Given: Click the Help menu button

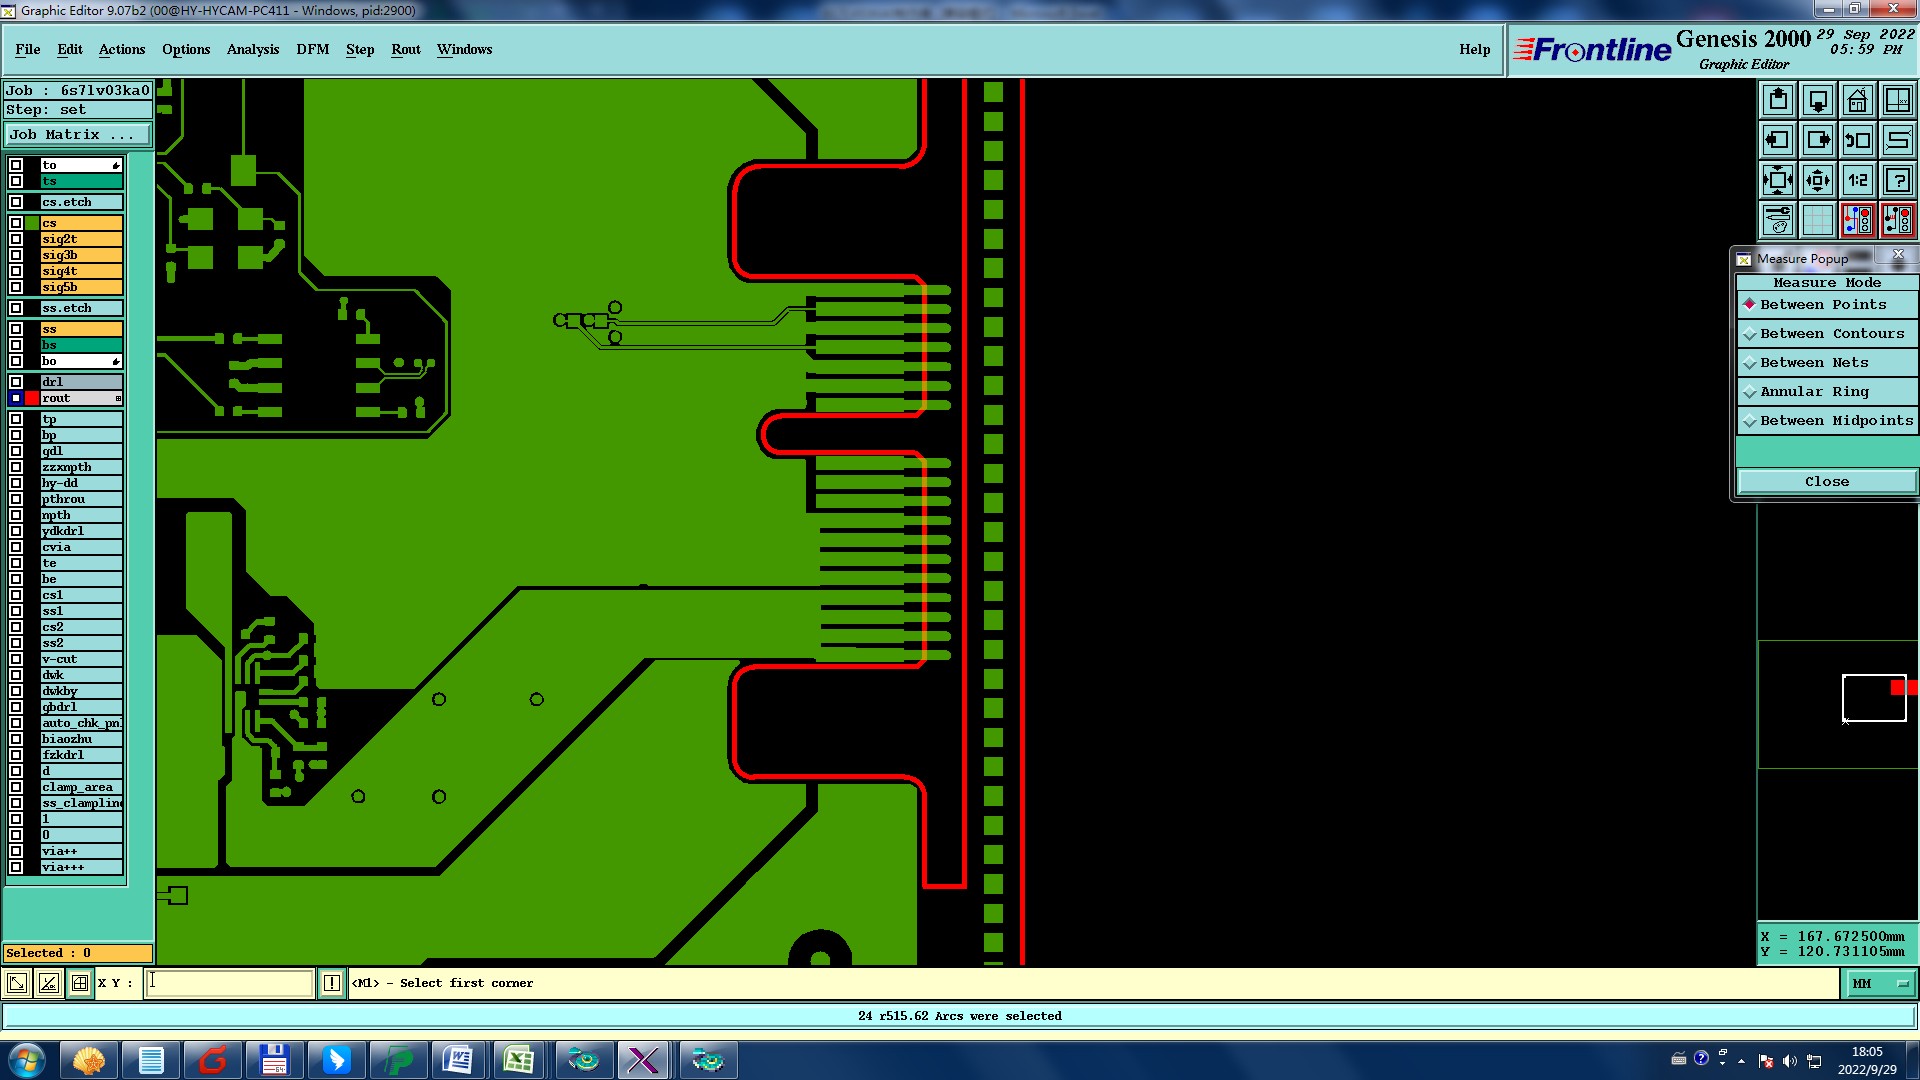Looking at the screenshot, I should click(x=1474, y=49).
